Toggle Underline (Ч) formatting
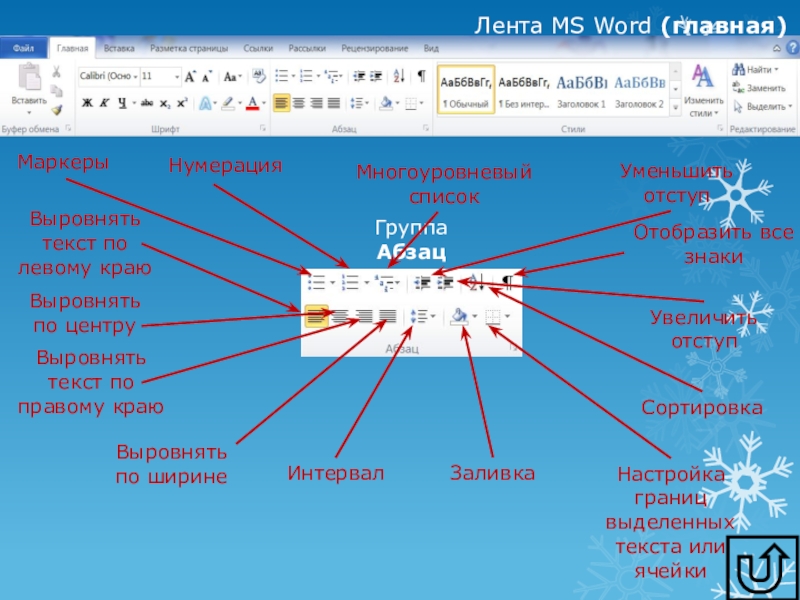 [x=122, y=104]
